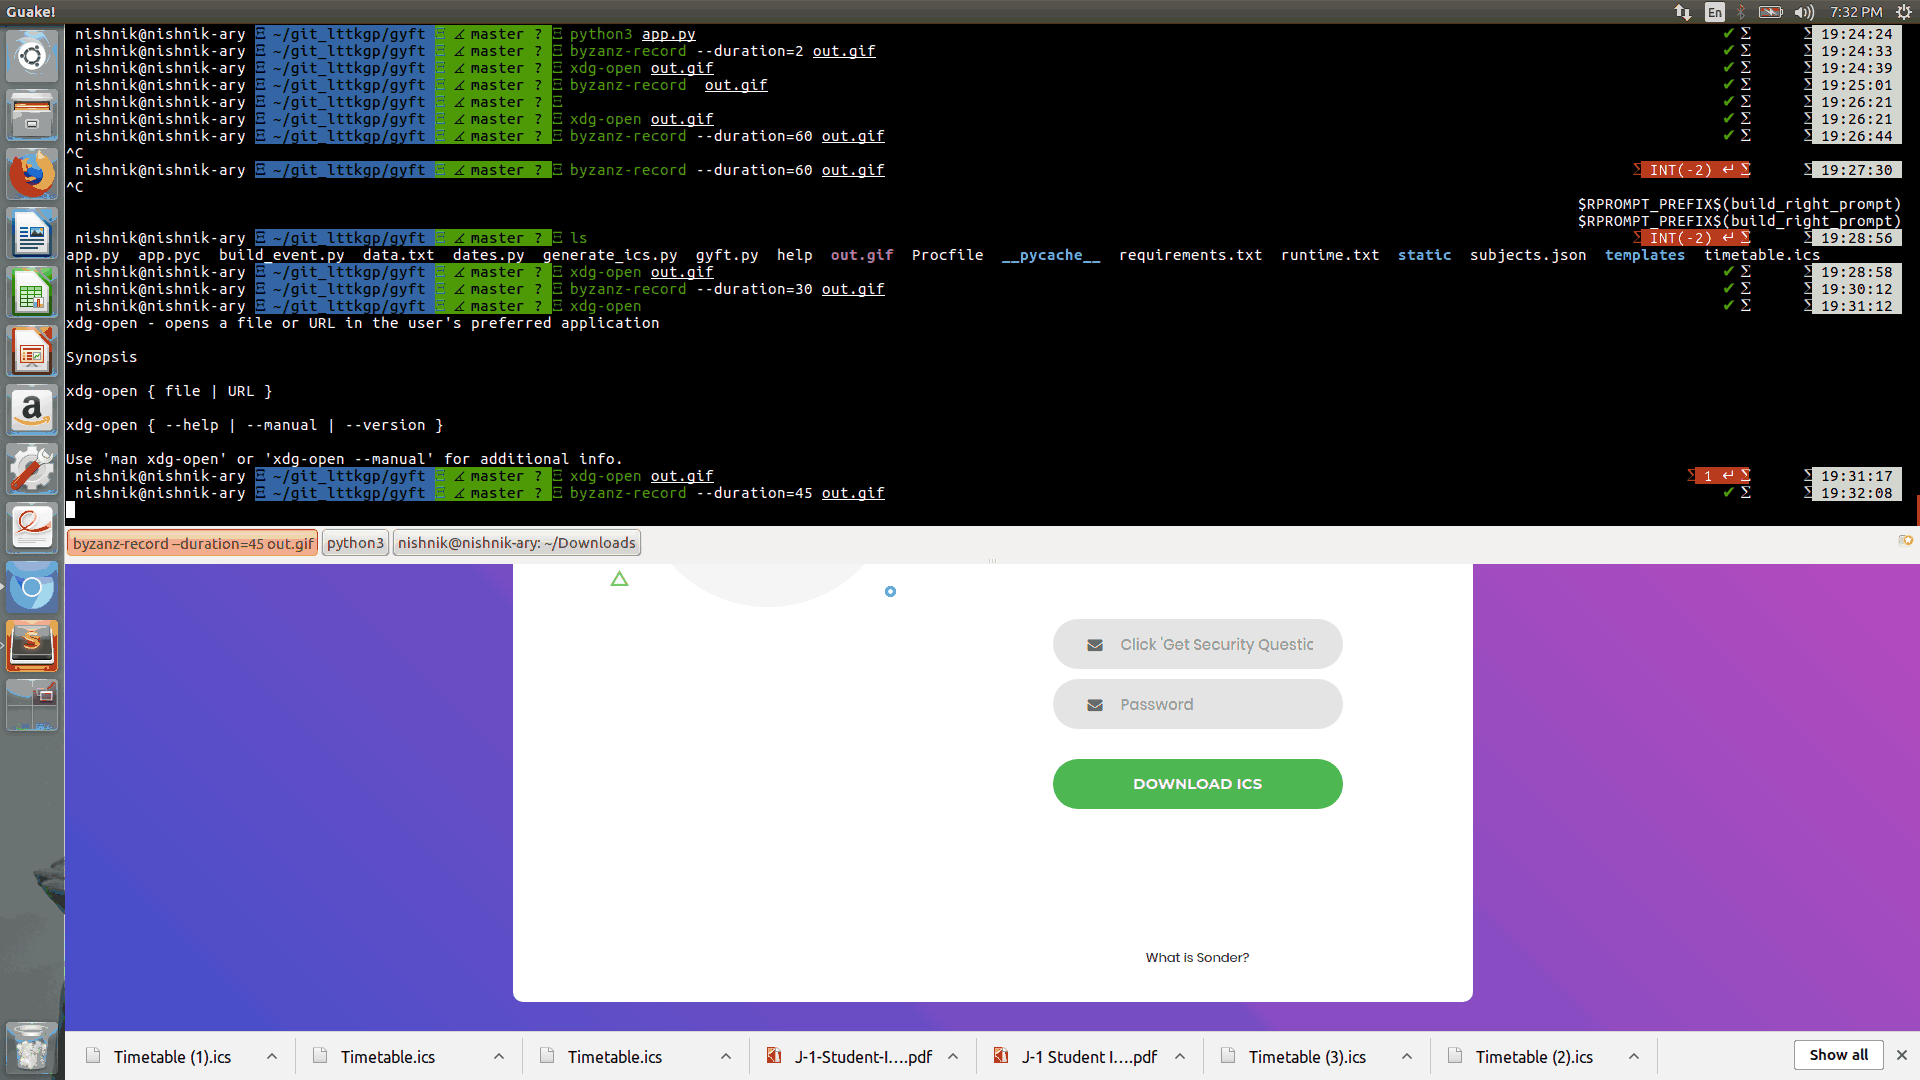Click the Show all downloads button
This screenshot has height=1080, width=1920.
pos(1838,1055)
